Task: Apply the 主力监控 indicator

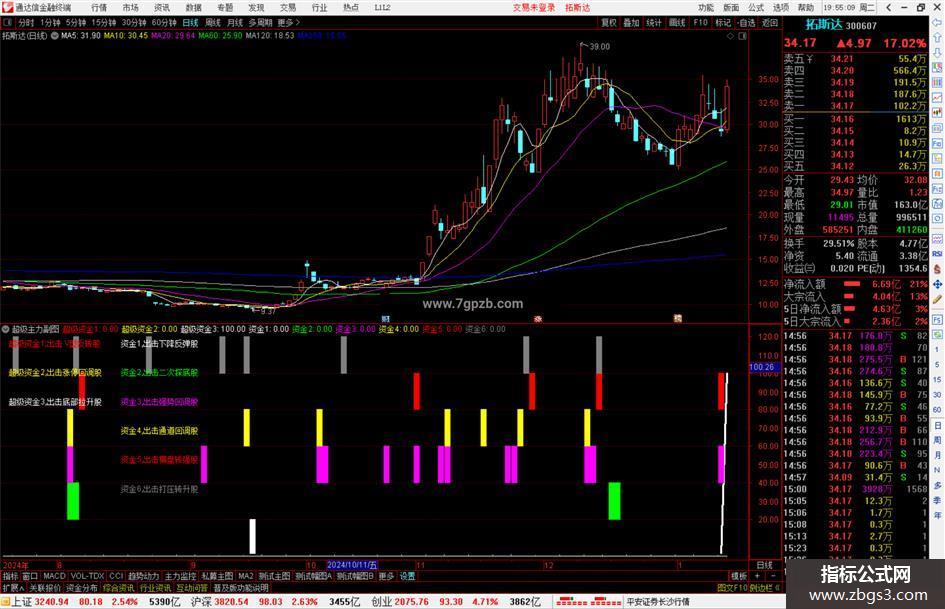Action: coord(180,576)
